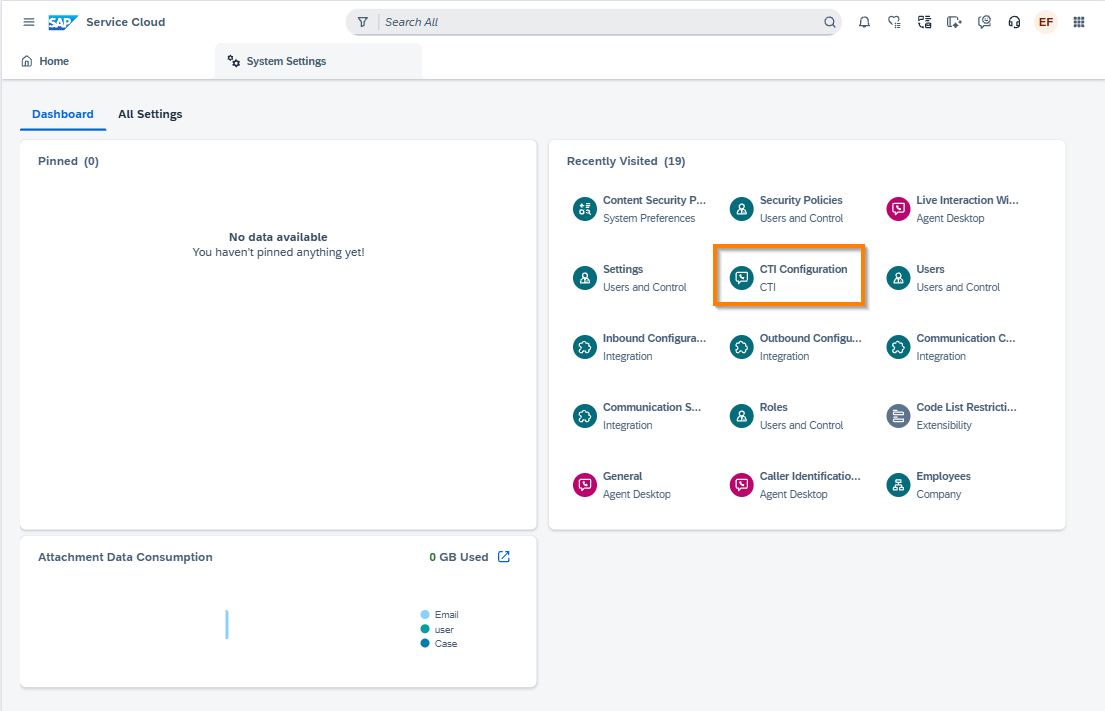The image size is (1105, 711).
Task: Click the icon right of the heart icon
Action: tap(925, 22)
